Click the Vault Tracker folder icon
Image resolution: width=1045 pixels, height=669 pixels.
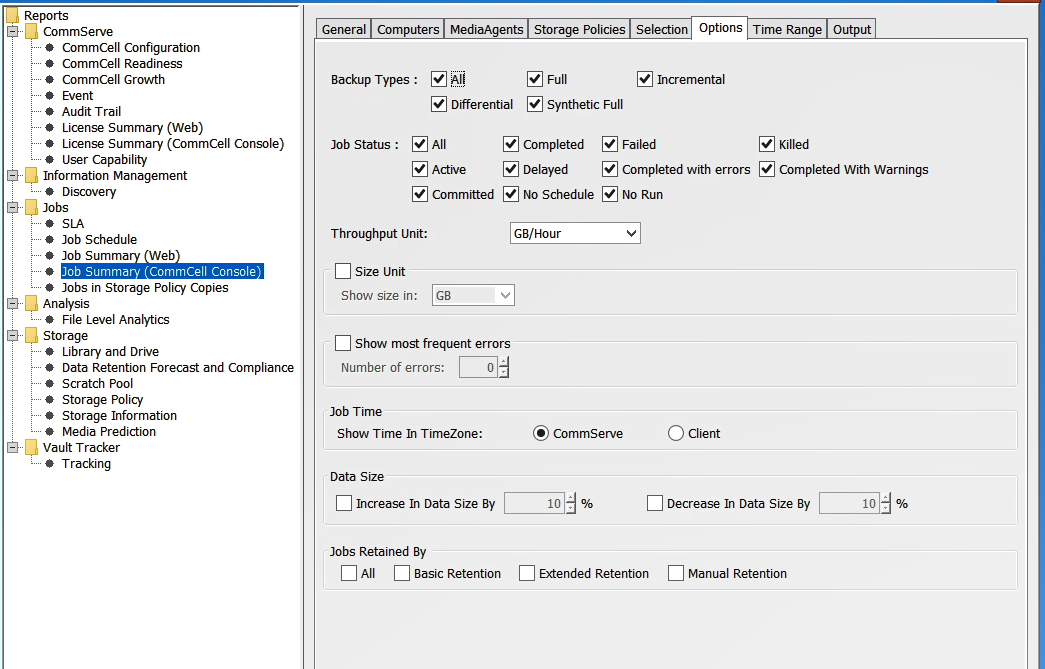(x=31, y=447)
